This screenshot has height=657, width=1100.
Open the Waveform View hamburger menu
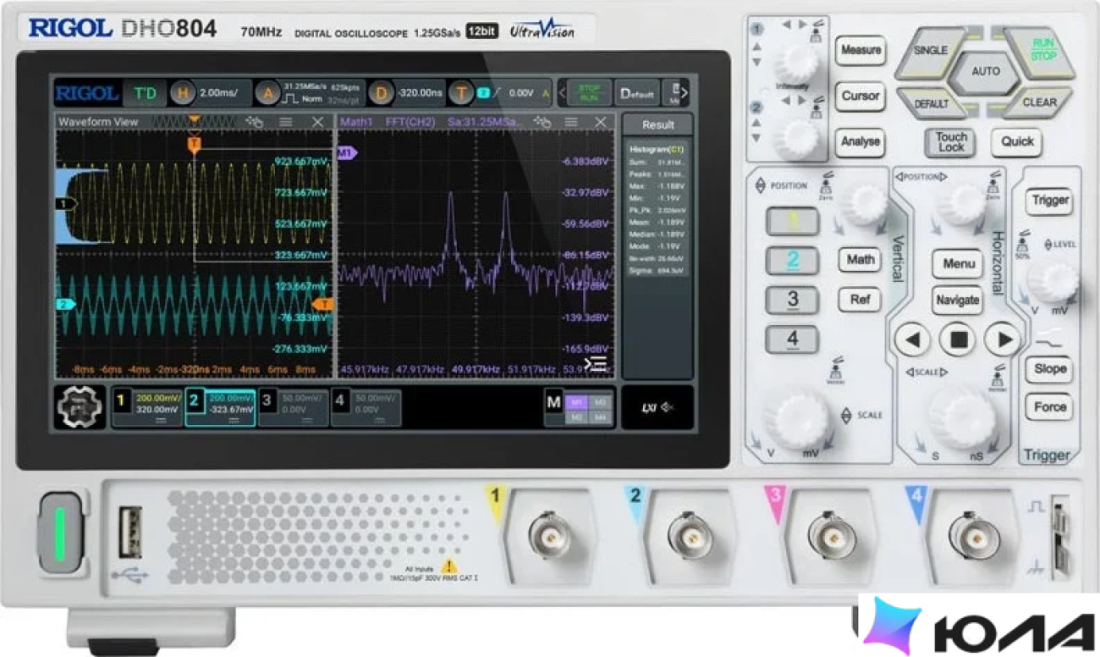coord(286,122)
